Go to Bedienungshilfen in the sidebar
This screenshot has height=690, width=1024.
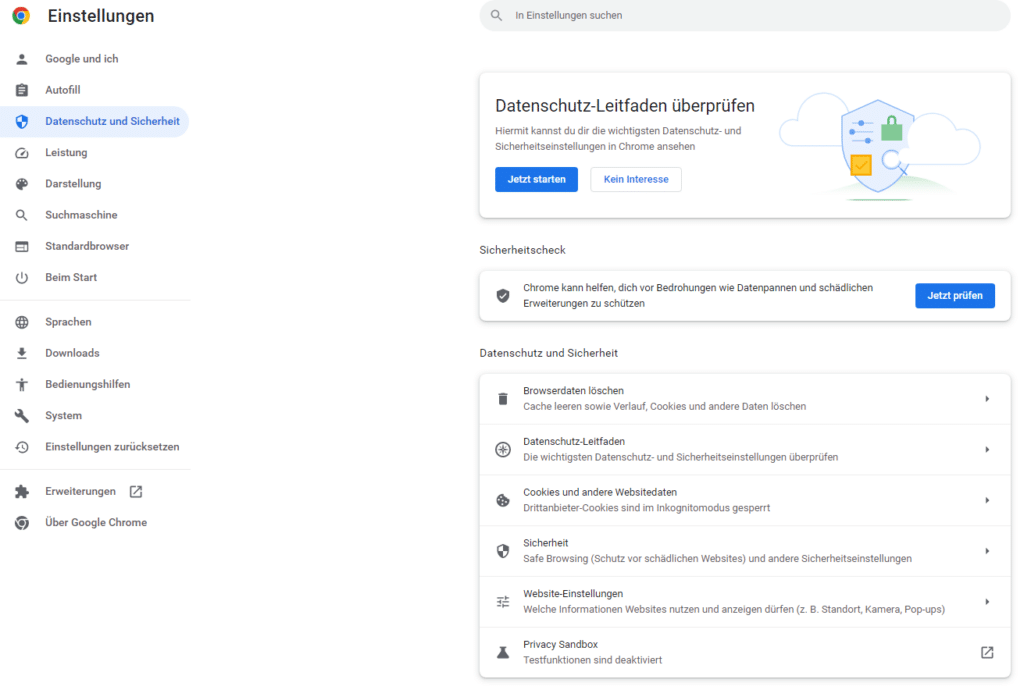coord(88,384)
